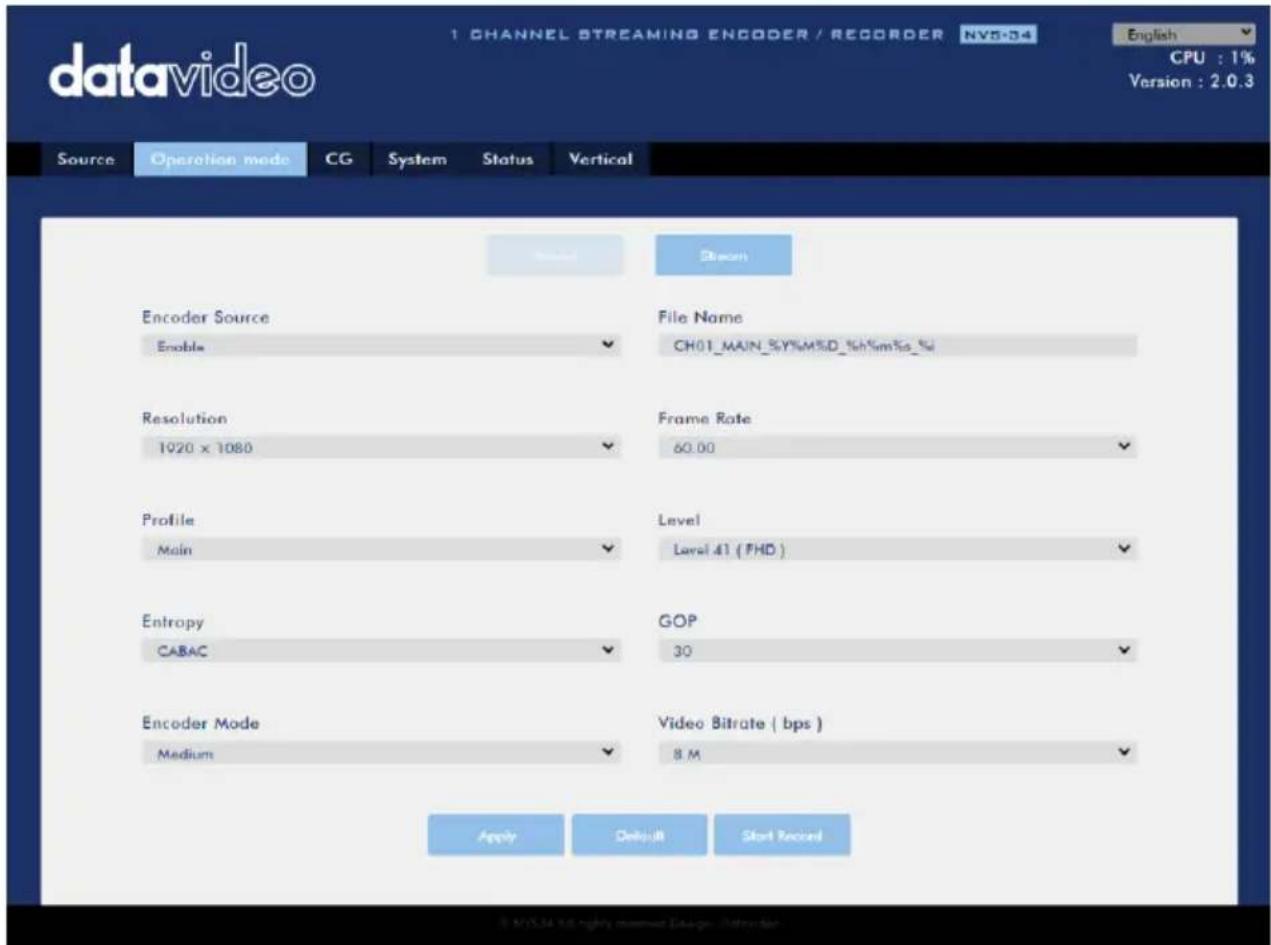Viewport: 1271px width, 945px height.
Task: Expand the Encoder Source dropdown
Action: pos(381,346)
